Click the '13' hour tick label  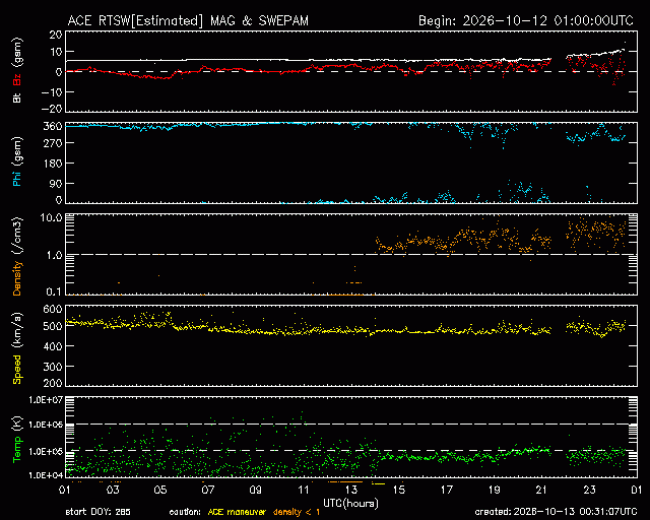pyautogui.click(x=351, y=490)
